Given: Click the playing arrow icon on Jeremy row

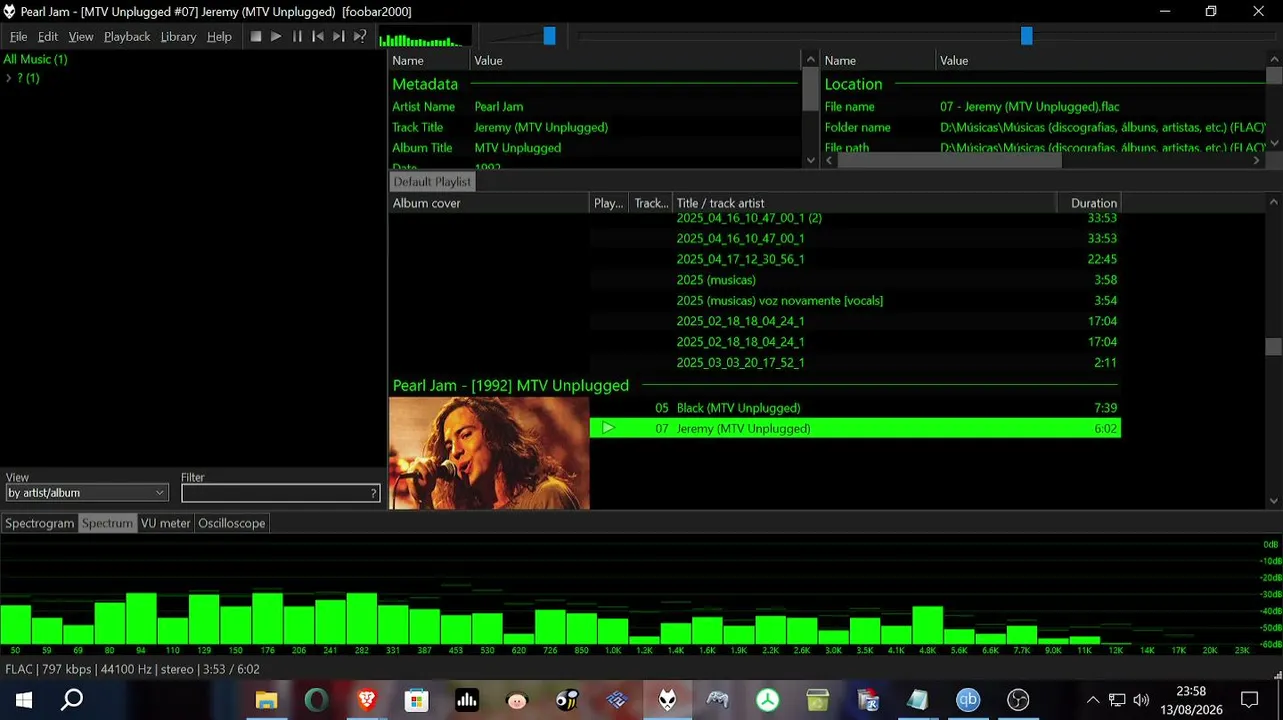Looking at the screenshot, I should 607,428.
